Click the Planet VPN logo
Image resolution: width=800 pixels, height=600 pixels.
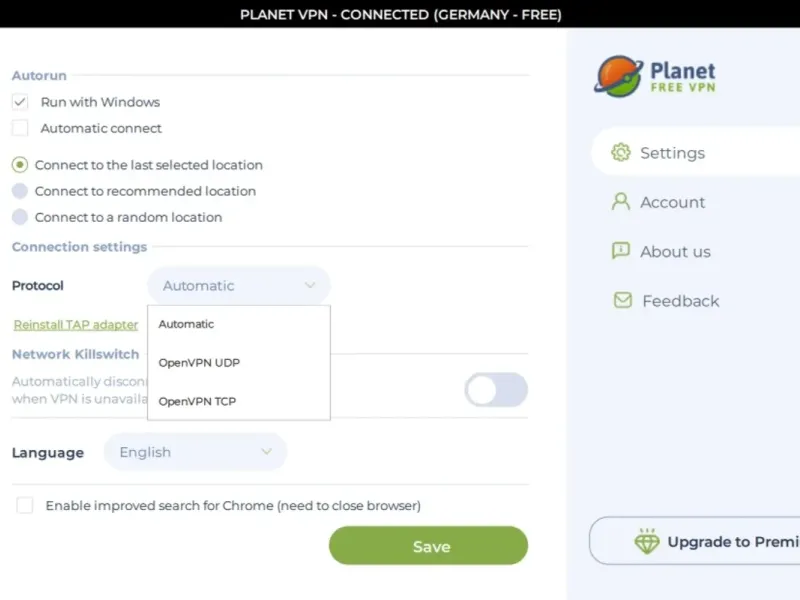(655, 76)
